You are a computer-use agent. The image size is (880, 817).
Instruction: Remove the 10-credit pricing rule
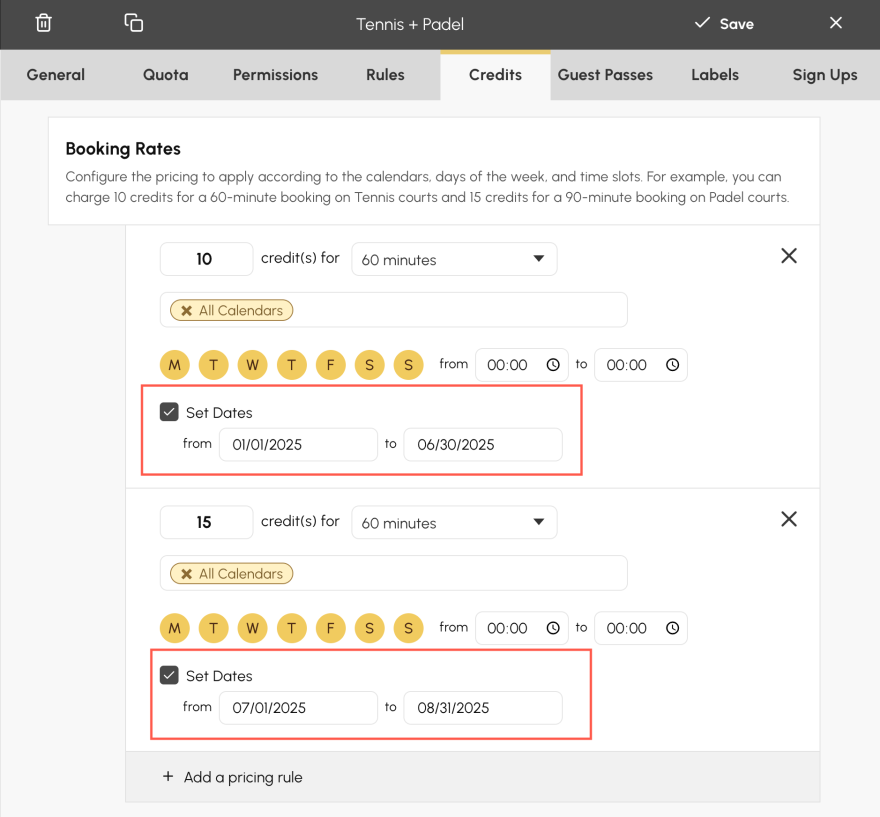[789, 256]
